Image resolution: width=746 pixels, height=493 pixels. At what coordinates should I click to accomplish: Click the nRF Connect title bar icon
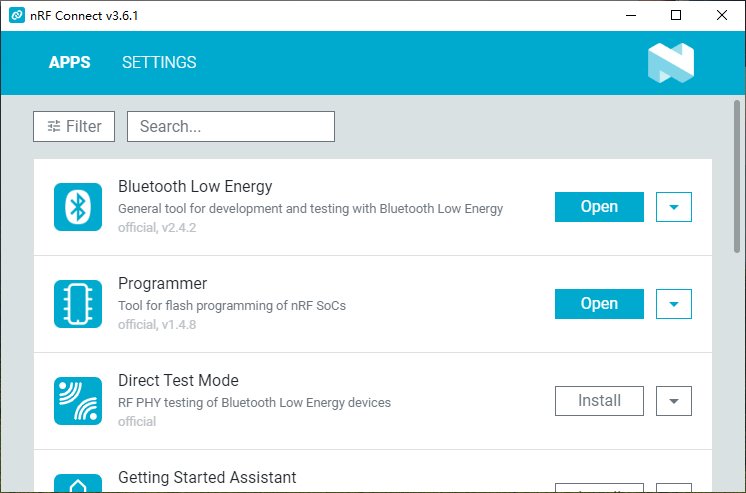pos(17,15)
